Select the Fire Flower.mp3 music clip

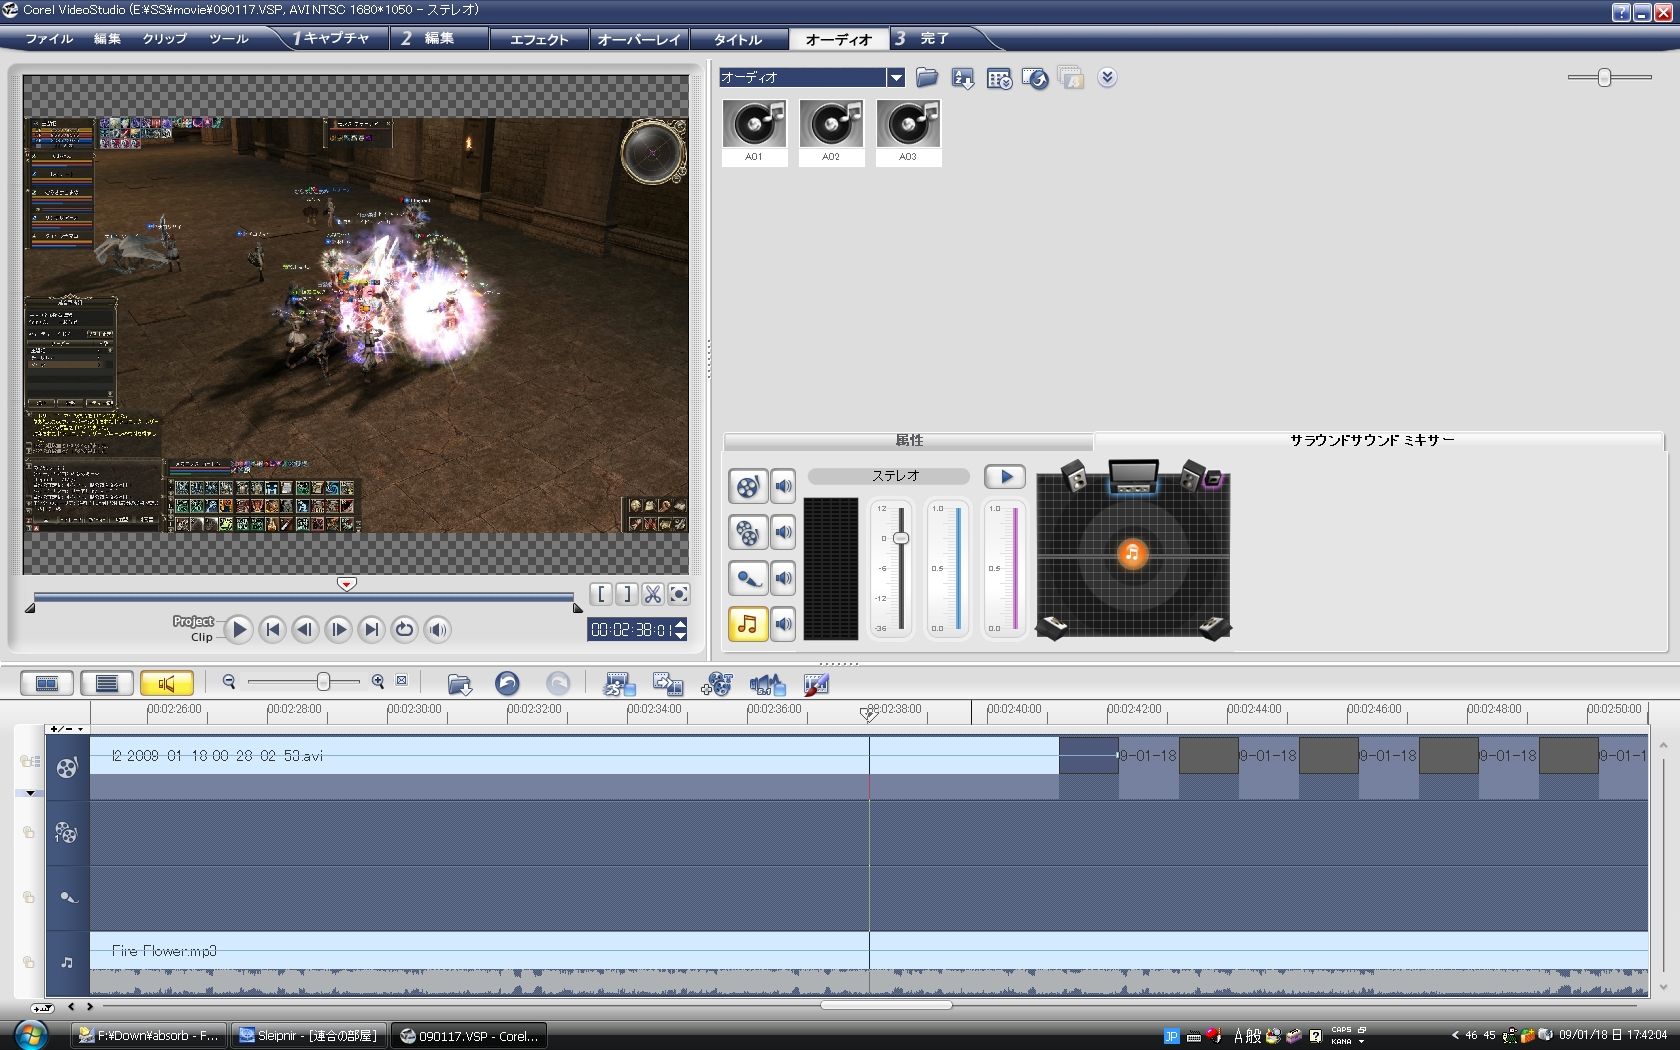click(x=869, y=963)
